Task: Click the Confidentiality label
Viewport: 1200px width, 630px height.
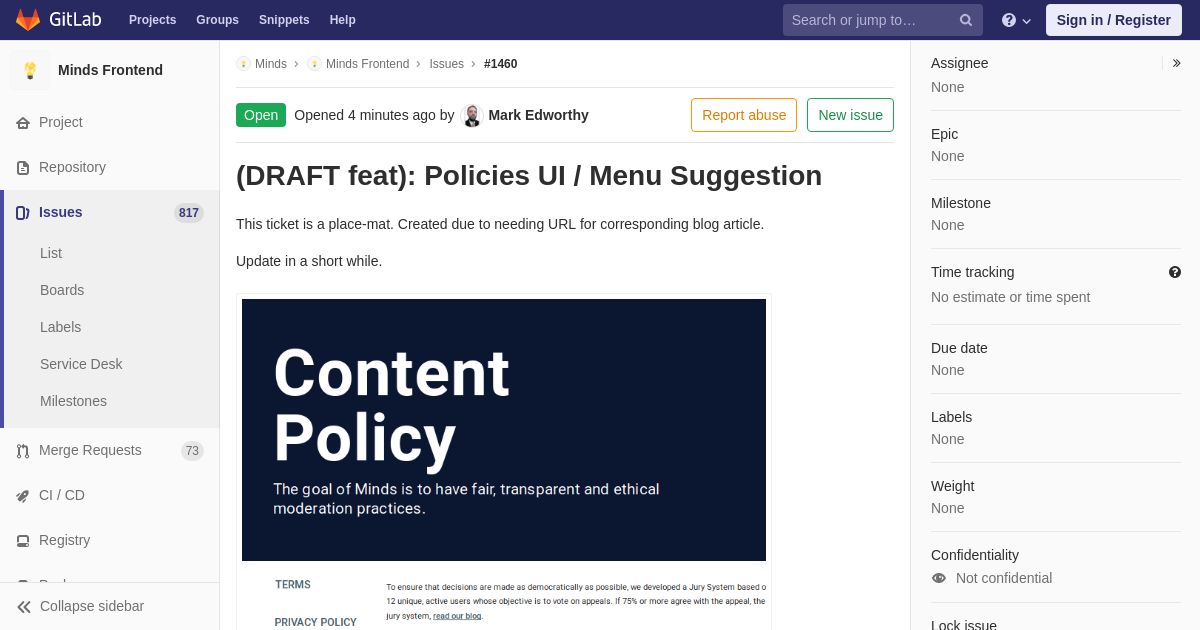Action: [975, 555]
